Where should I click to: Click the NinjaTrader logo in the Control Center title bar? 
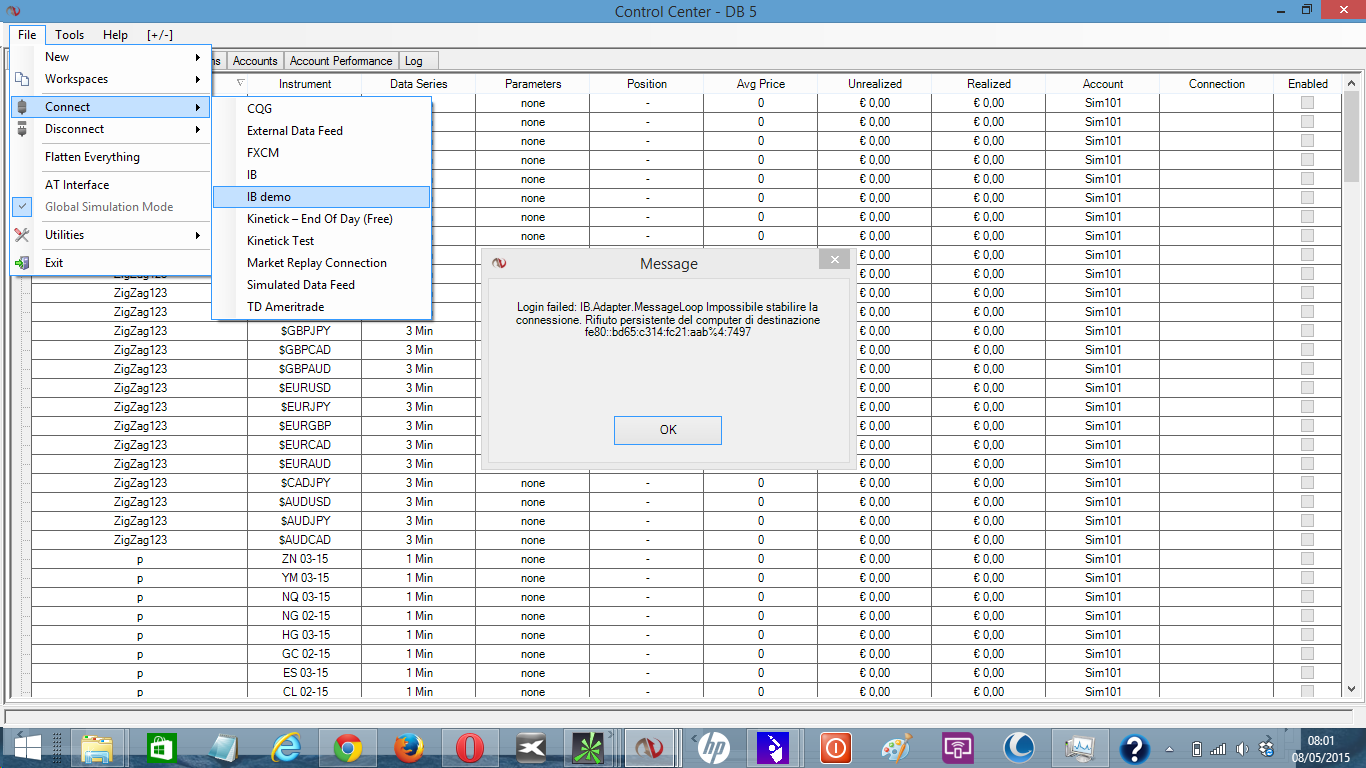[x=13, y=11]
